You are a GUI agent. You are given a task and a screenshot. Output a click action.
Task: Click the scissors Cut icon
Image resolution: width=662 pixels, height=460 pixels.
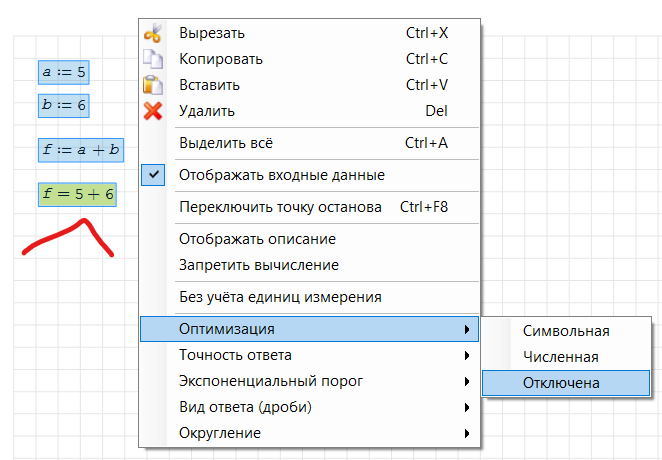pyautogui.click(x=152, y=33)
